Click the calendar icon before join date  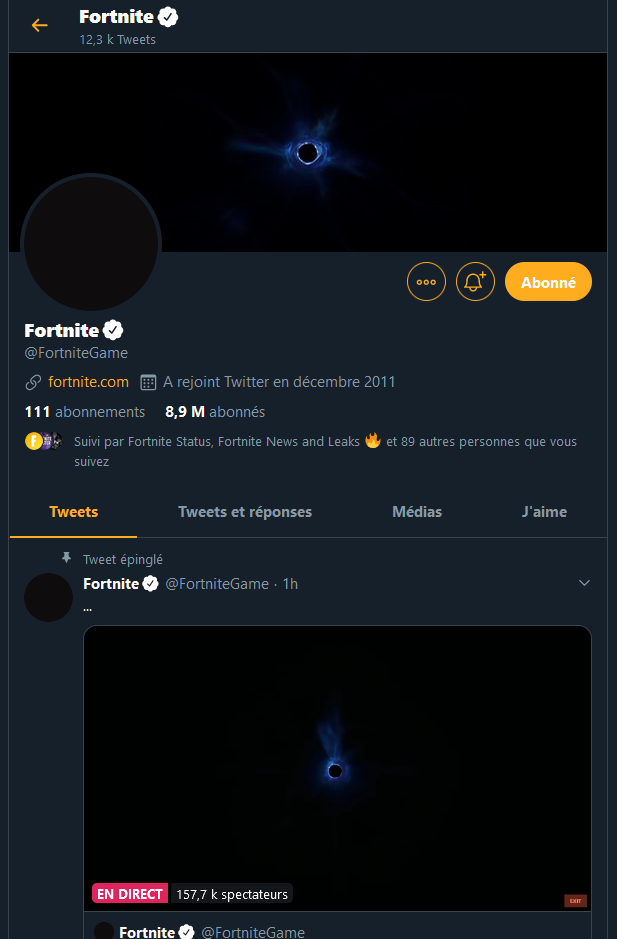coord(148,382)
